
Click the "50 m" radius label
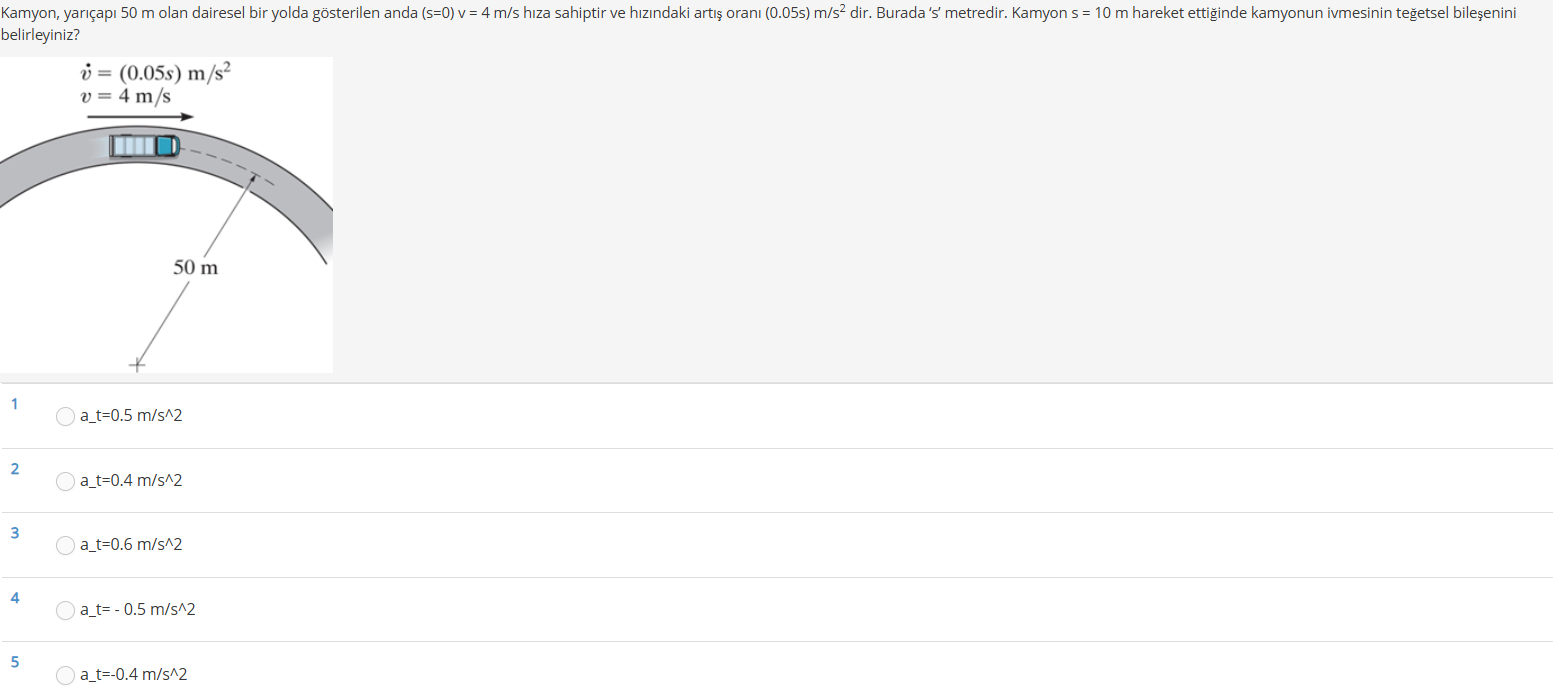[195, 268]
